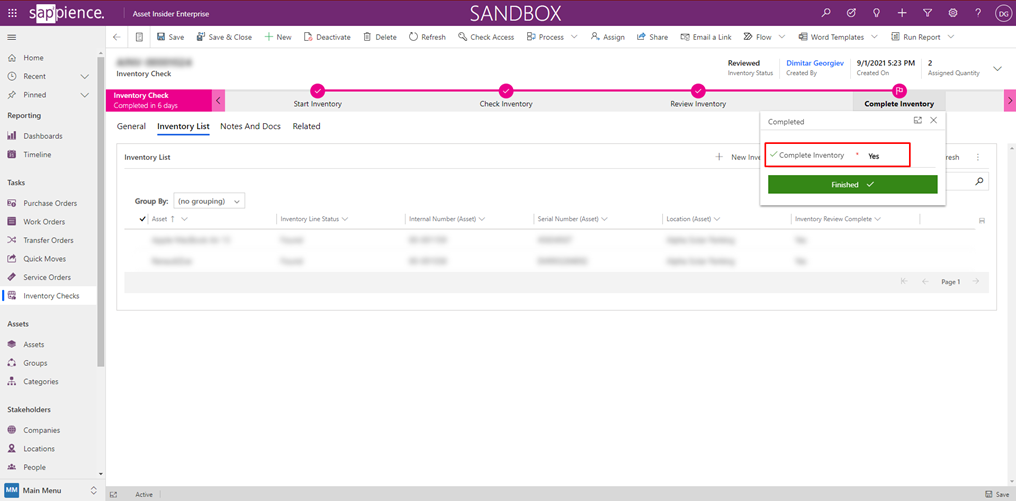
Task: Click the search magnifier in top bar
Action: pos(826,13)
